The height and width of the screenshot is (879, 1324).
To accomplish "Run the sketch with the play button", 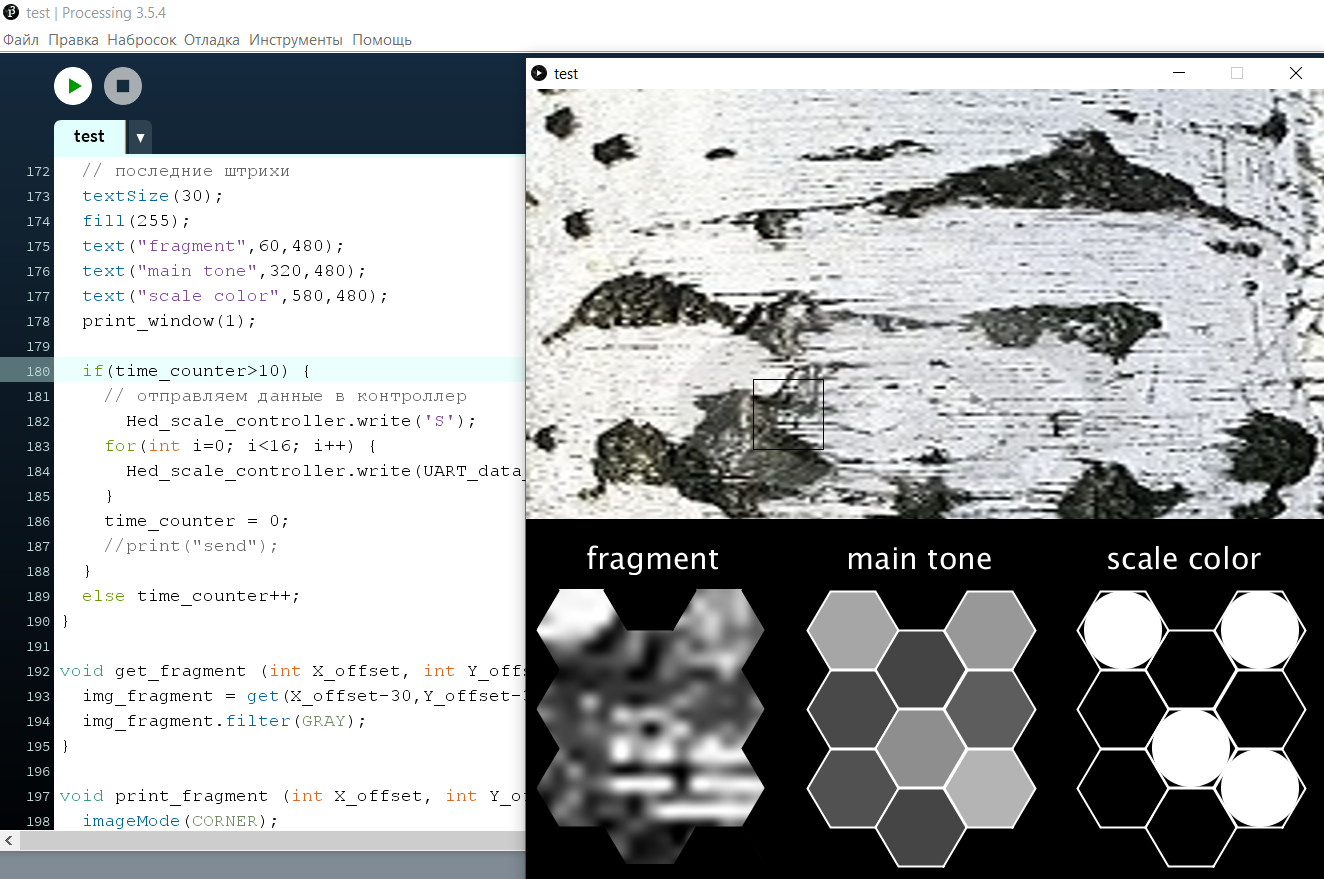I will coord(73,86).
